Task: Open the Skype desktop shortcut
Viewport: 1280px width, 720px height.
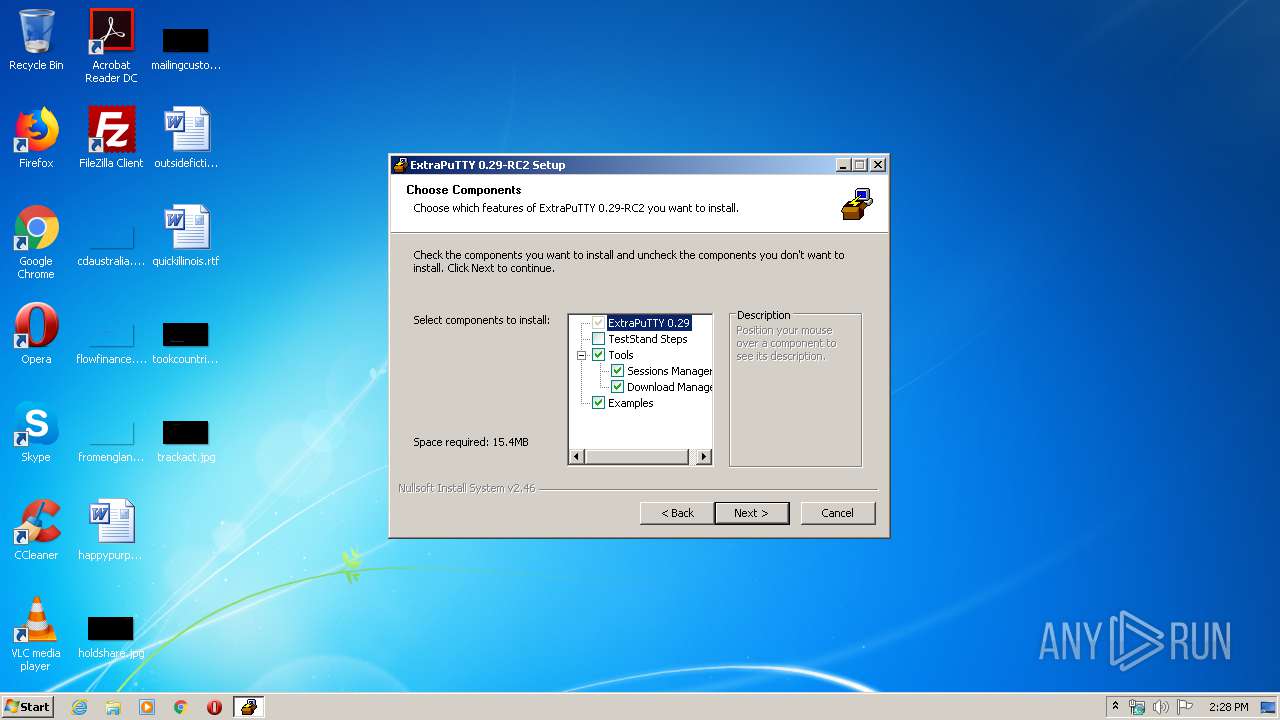Action: coord(36,432)
